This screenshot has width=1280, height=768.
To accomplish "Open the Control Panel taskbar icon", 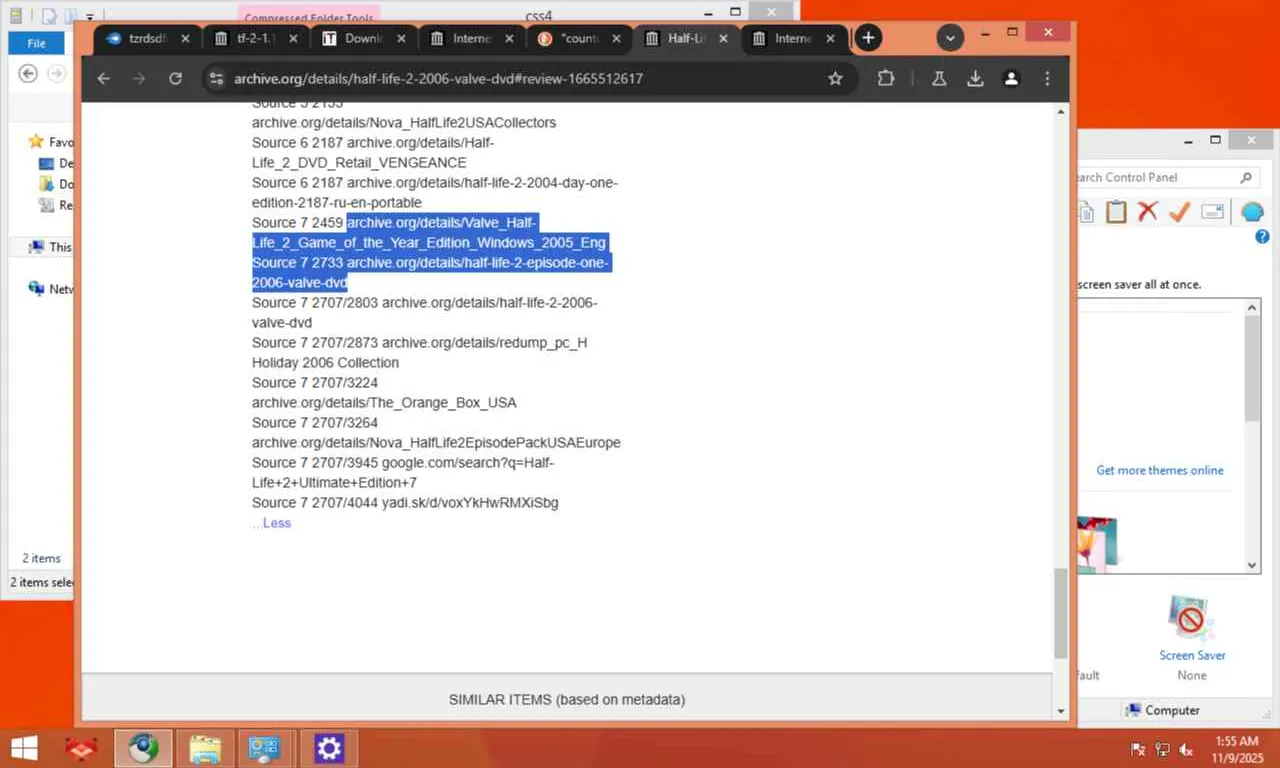I will pyautogui.click(x=264, y=748).
